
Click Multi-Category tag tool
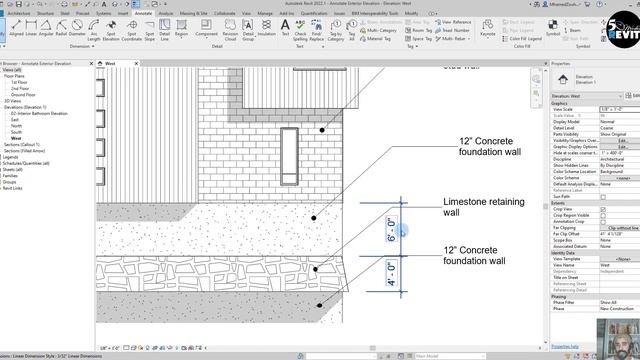pos(378,31)
